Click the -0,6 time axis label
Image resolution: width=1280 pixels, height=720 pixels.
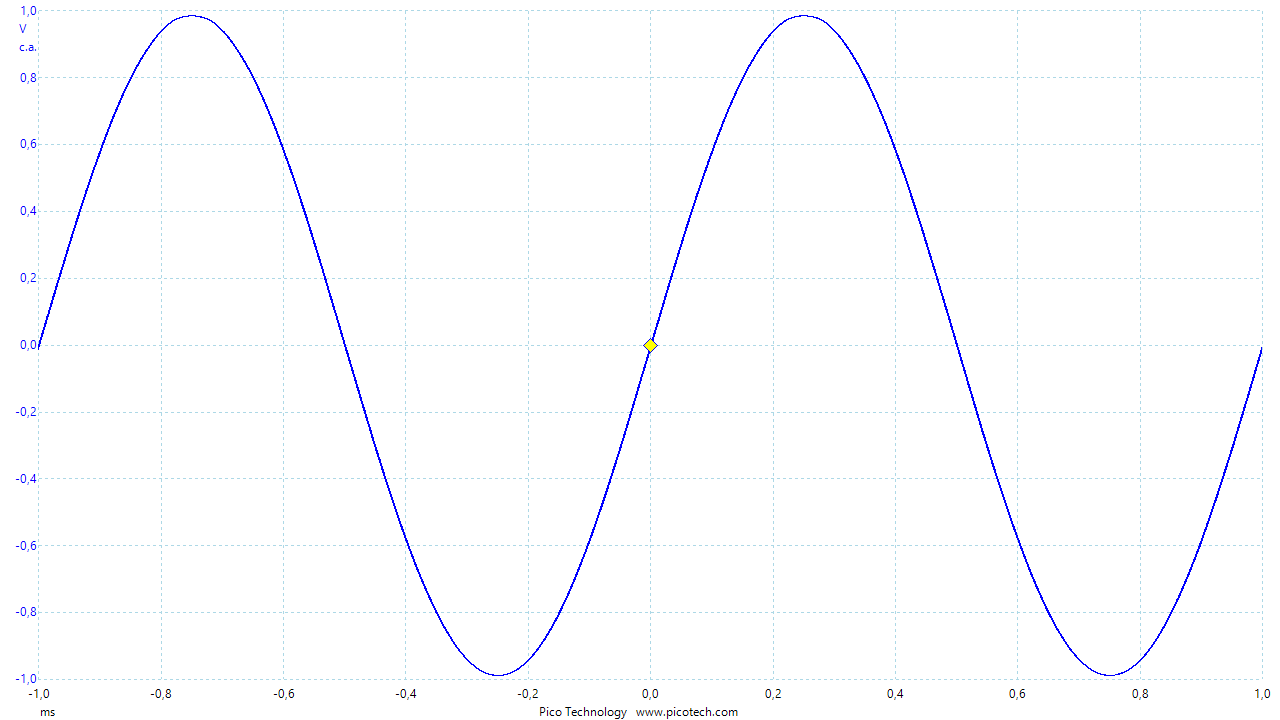click(283, 693)
